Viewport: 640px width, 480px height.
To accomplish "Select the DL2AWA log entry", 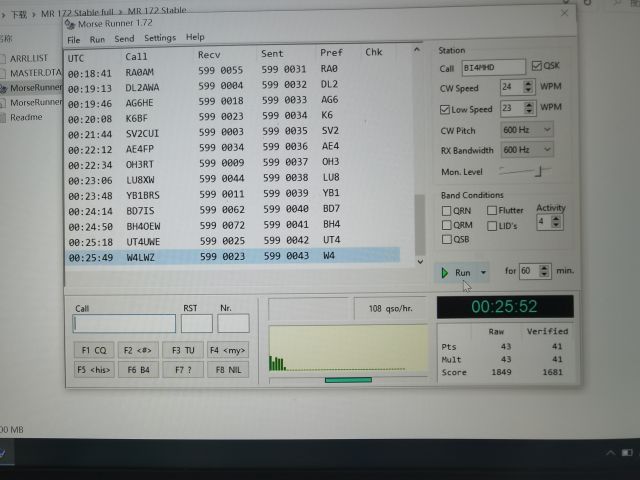I will point(233,86).
